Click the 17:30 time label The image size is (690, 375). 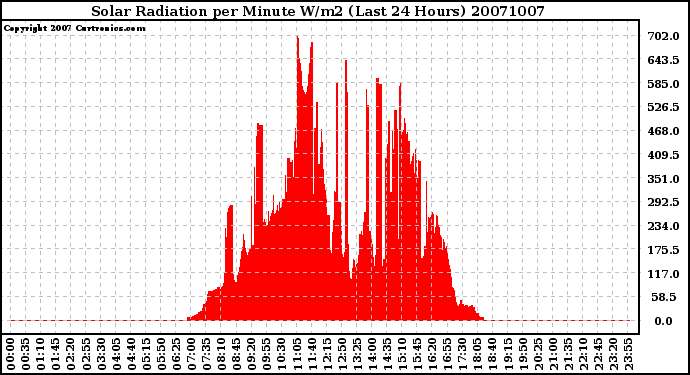point(463,355)
